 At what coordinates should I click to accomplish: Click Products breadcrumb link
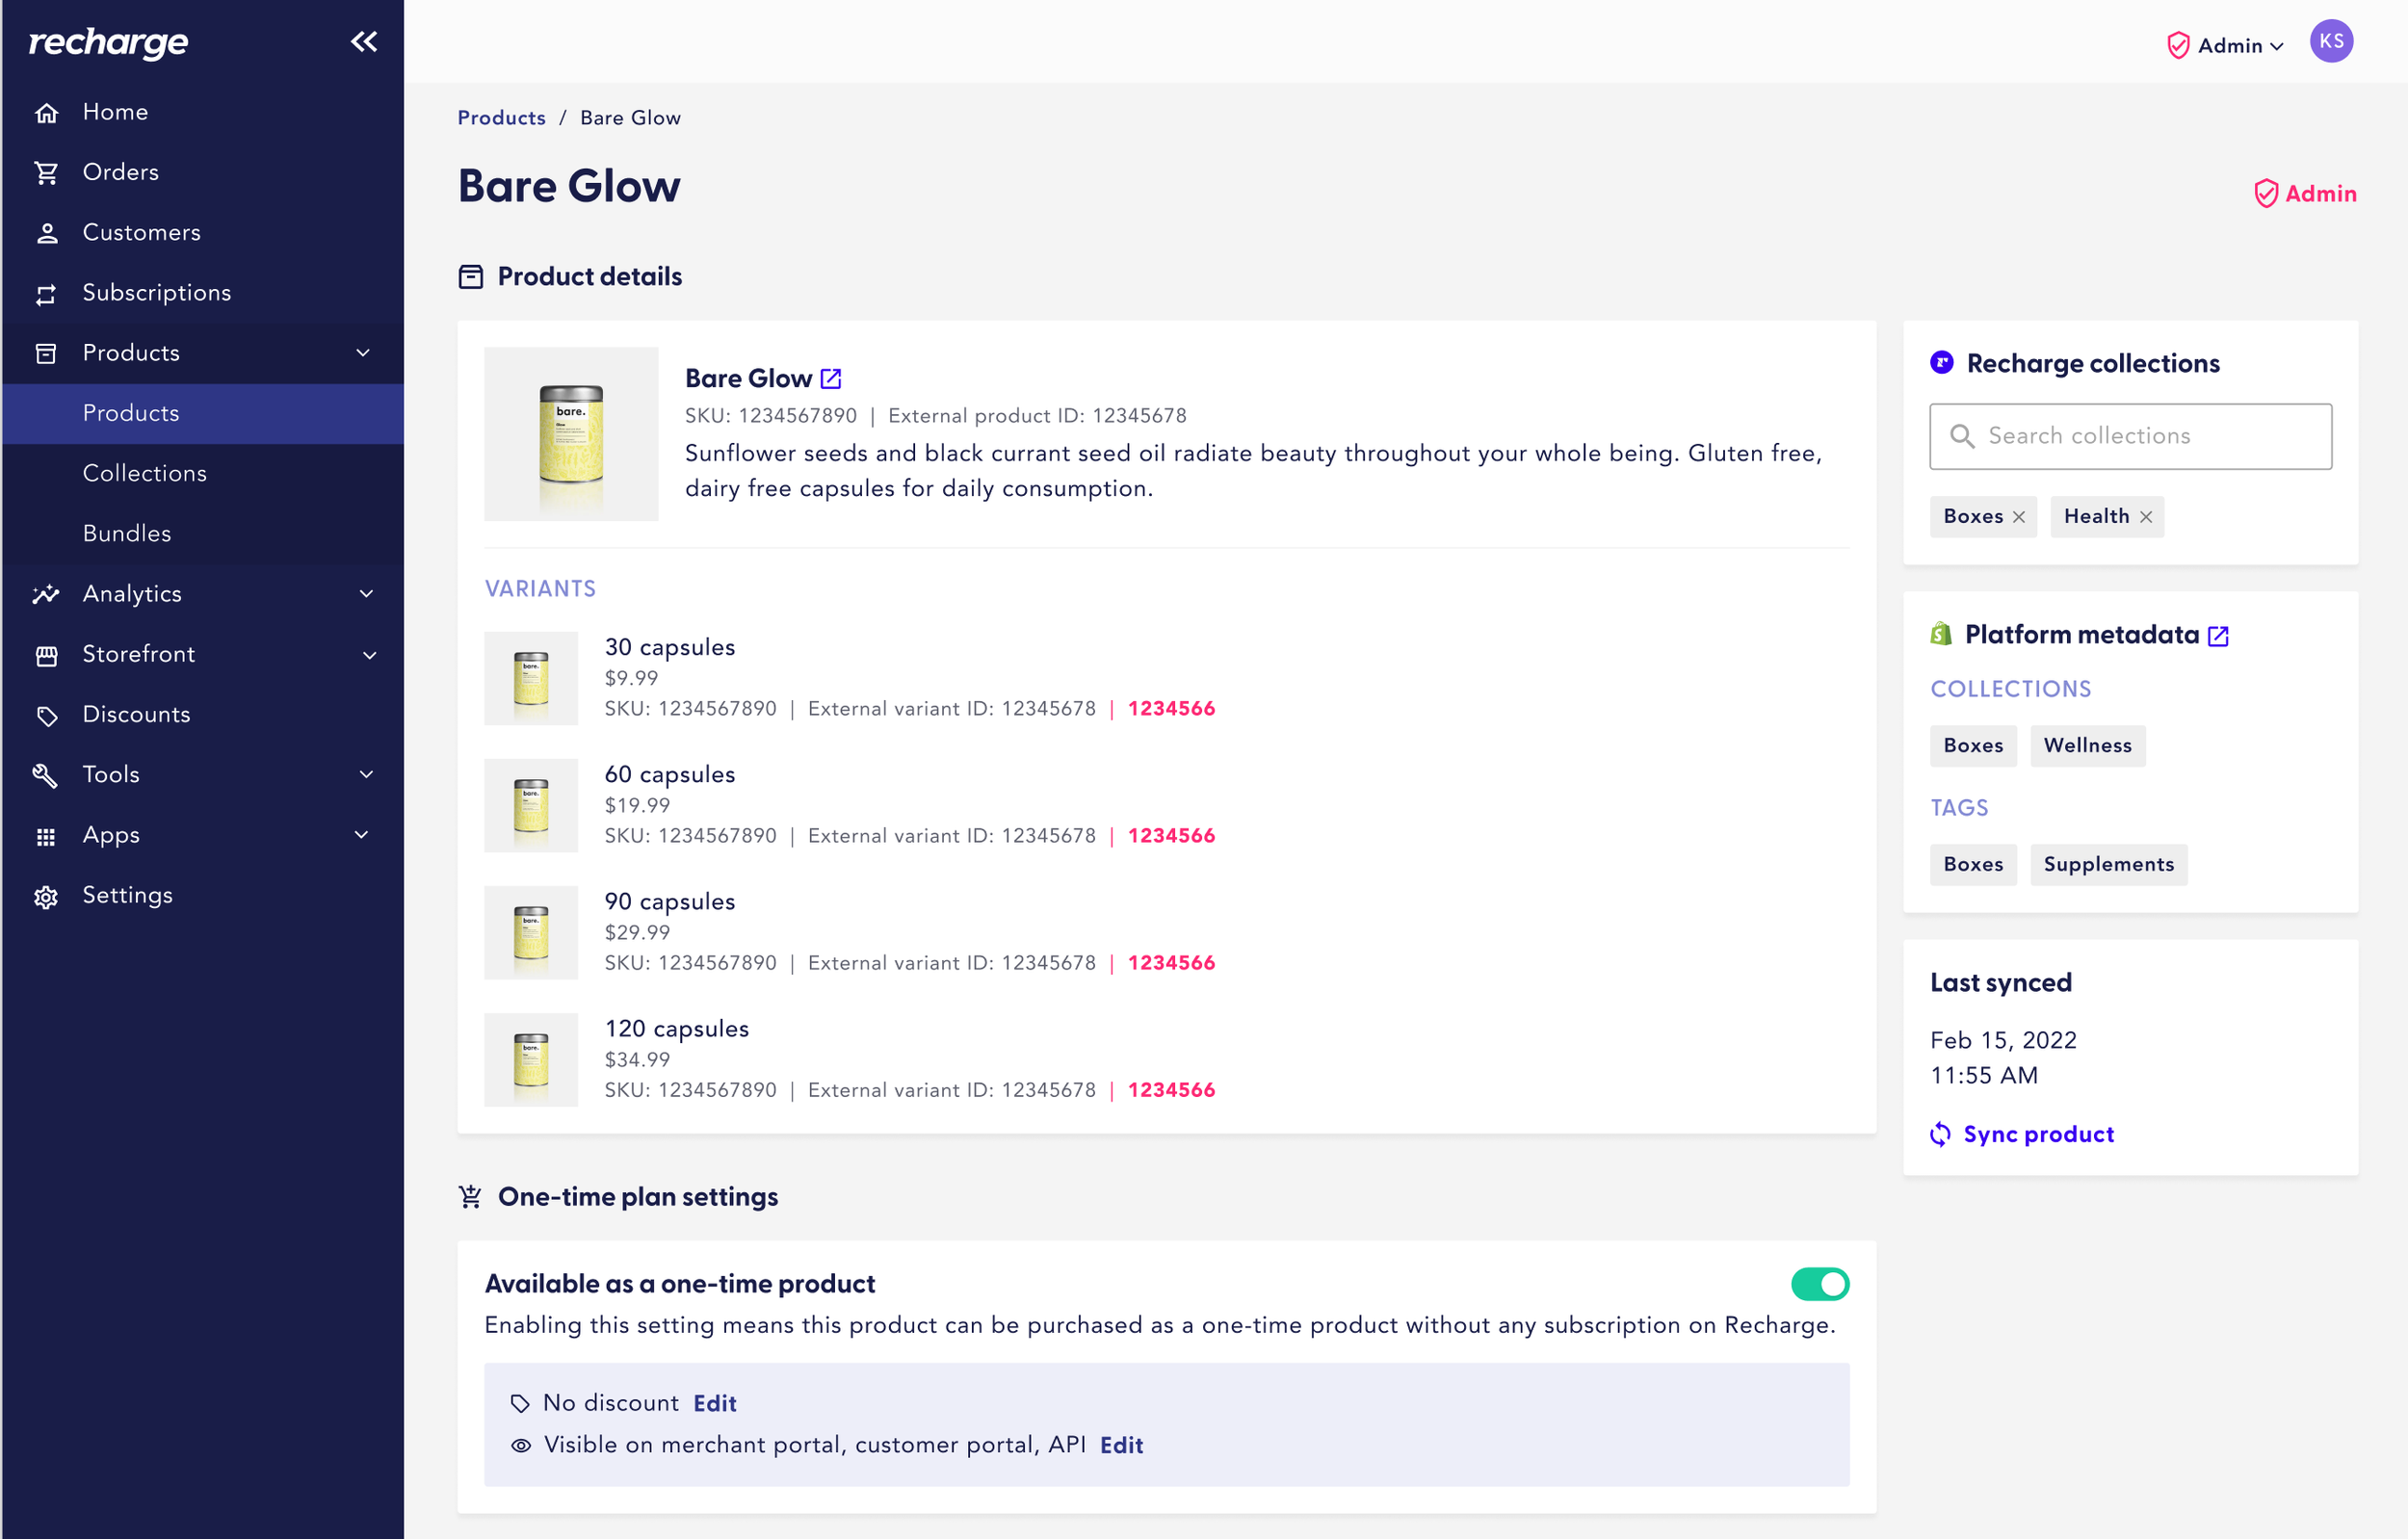point(501,118)
